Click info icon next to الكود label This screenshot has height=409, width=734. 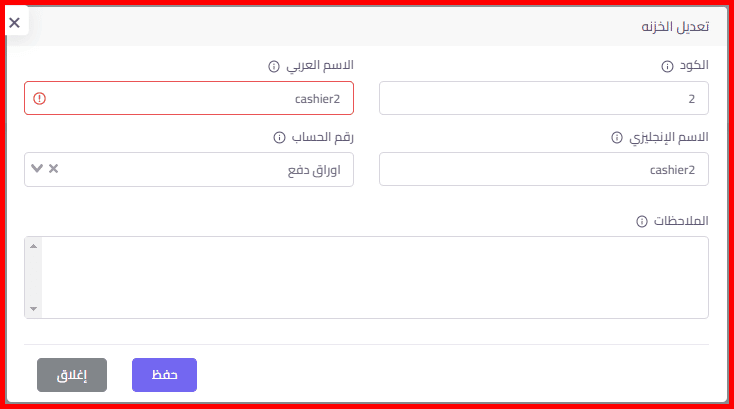(667, 66)
